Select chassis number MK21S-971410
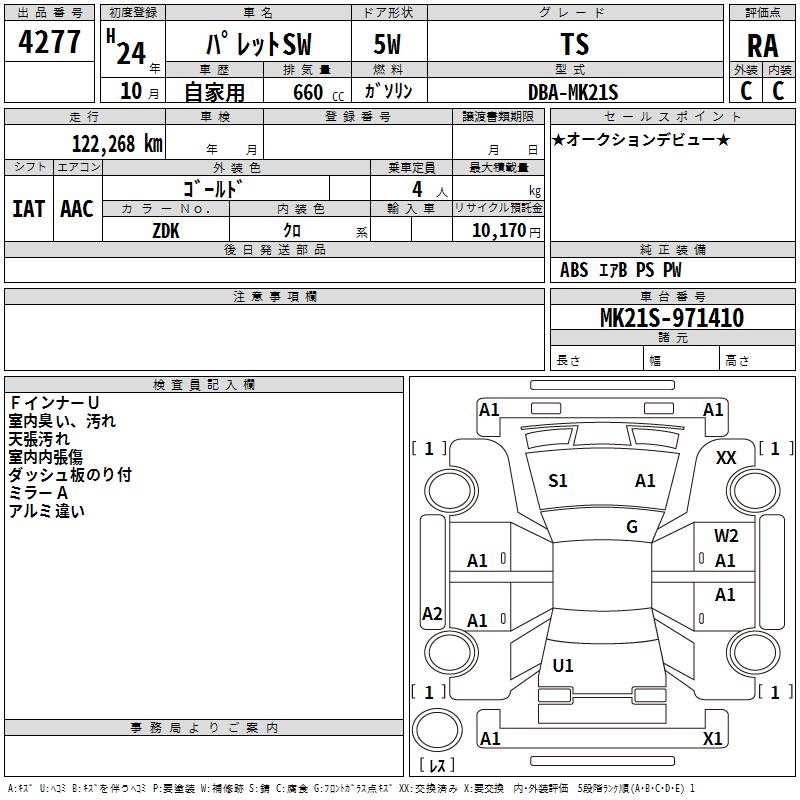 pyautogui.click(x=672, y=318)
